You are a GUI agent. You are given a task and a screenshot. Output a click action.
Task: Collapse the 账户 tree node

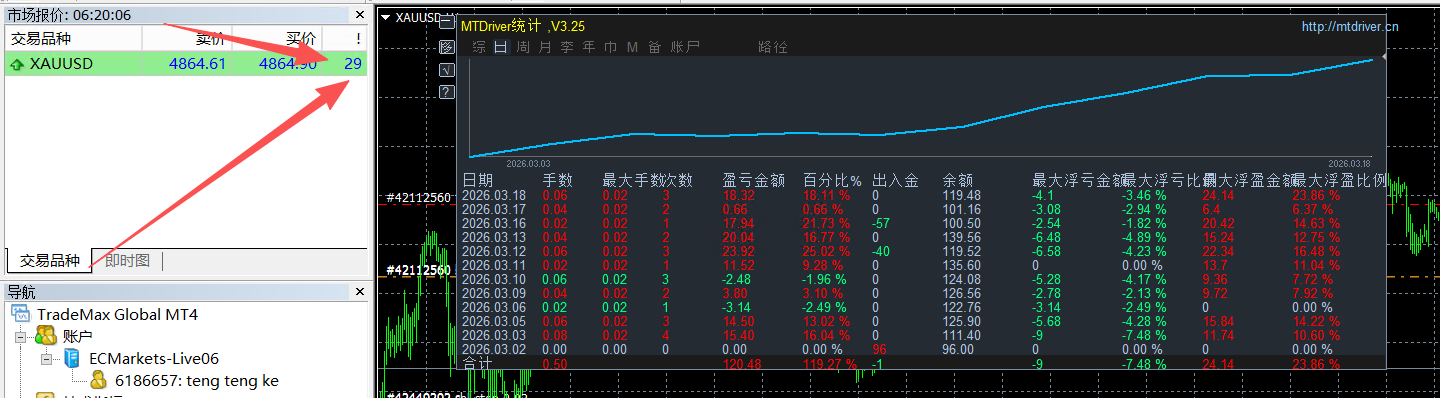click(x=20, y=337)
